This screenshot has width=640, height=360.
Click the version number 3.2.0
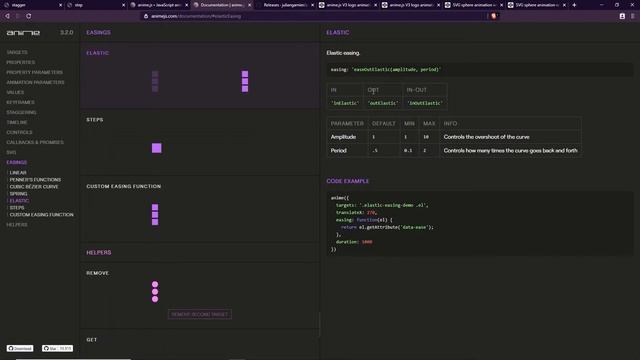67,33
